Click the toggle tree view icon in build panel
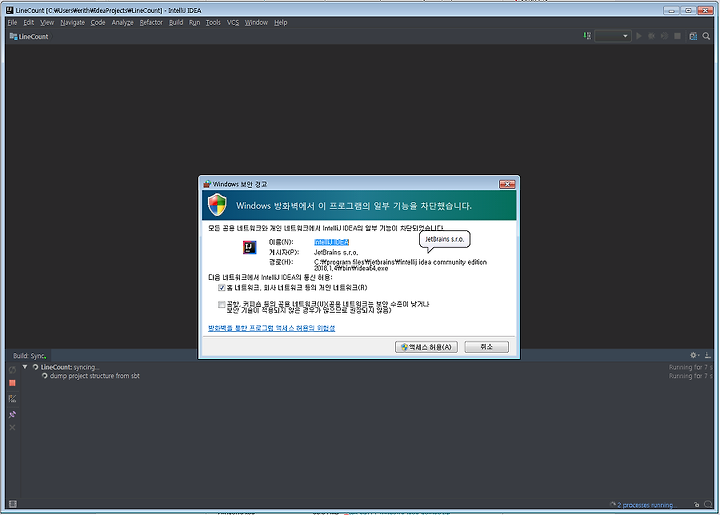The height and width of the screenshot is (515, 720). (x=12, y=399)
